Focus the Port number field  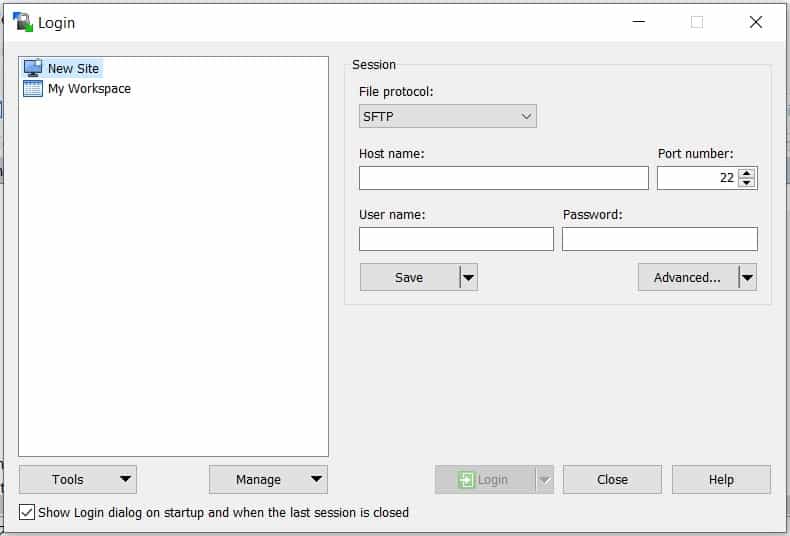697,178
